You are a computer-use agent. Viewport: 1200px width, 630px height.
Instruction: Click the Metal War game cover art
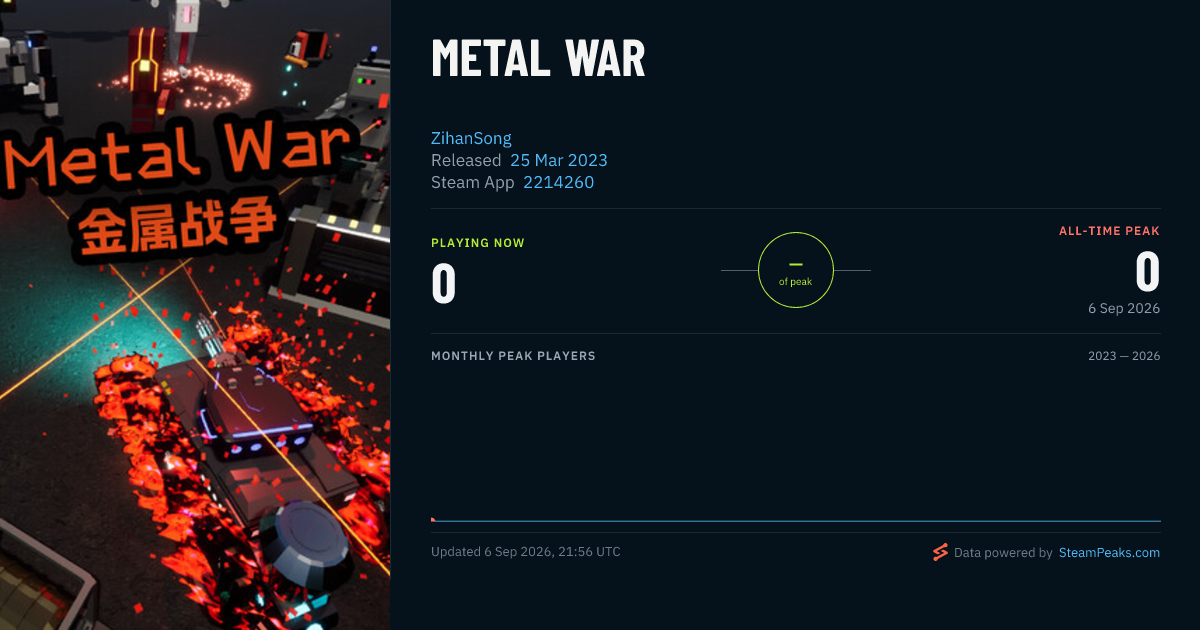coord(195,315)
